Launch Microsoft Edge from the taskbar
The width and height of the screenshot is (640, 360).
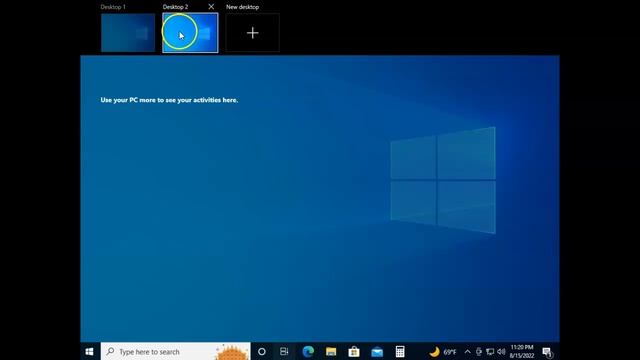[x=308, y=351]
